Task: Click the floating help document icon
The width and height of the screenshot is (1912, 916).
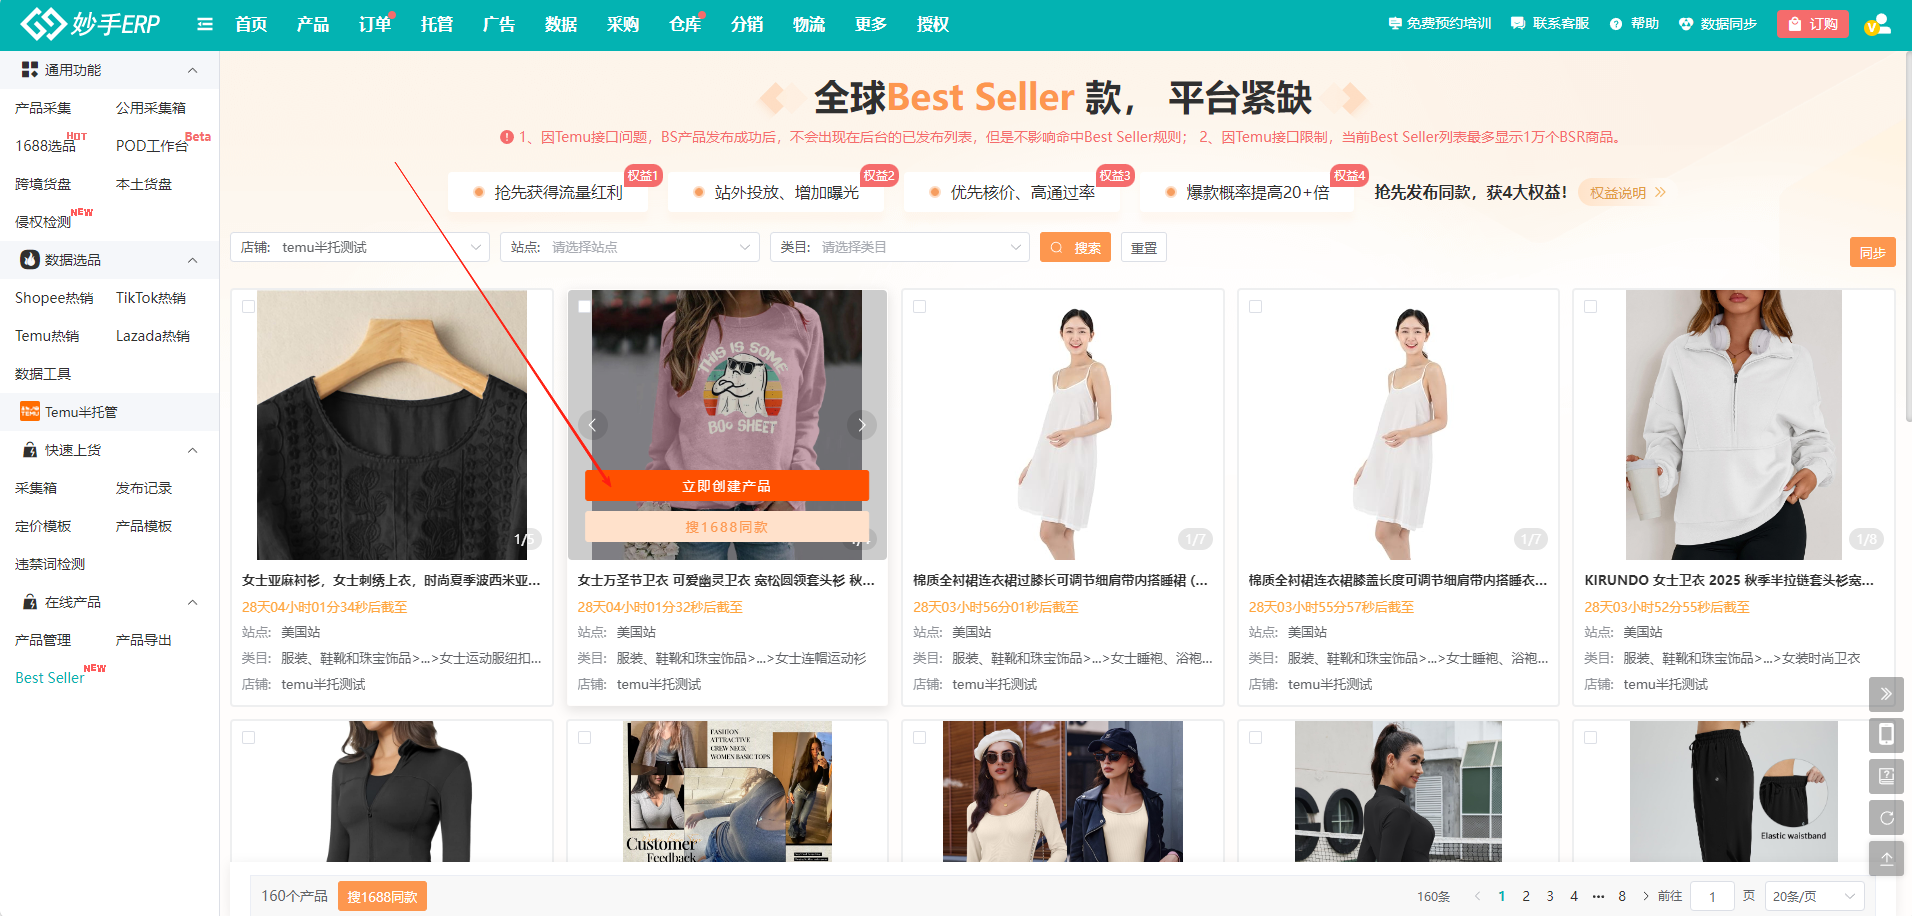Action: (1886, 776)
